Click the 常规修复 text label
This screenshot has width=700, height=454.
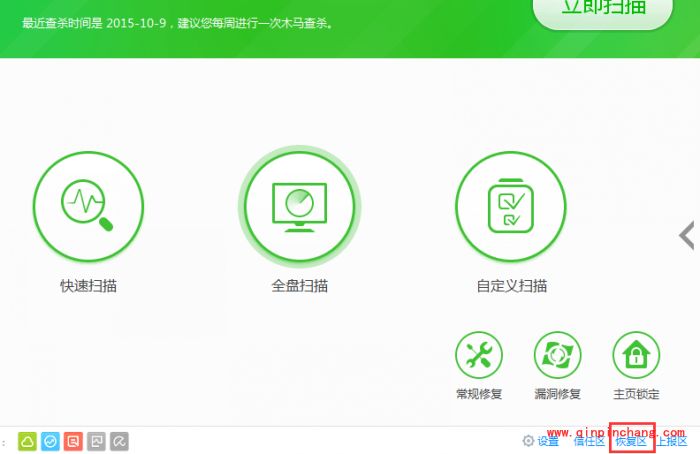(479, 394)
